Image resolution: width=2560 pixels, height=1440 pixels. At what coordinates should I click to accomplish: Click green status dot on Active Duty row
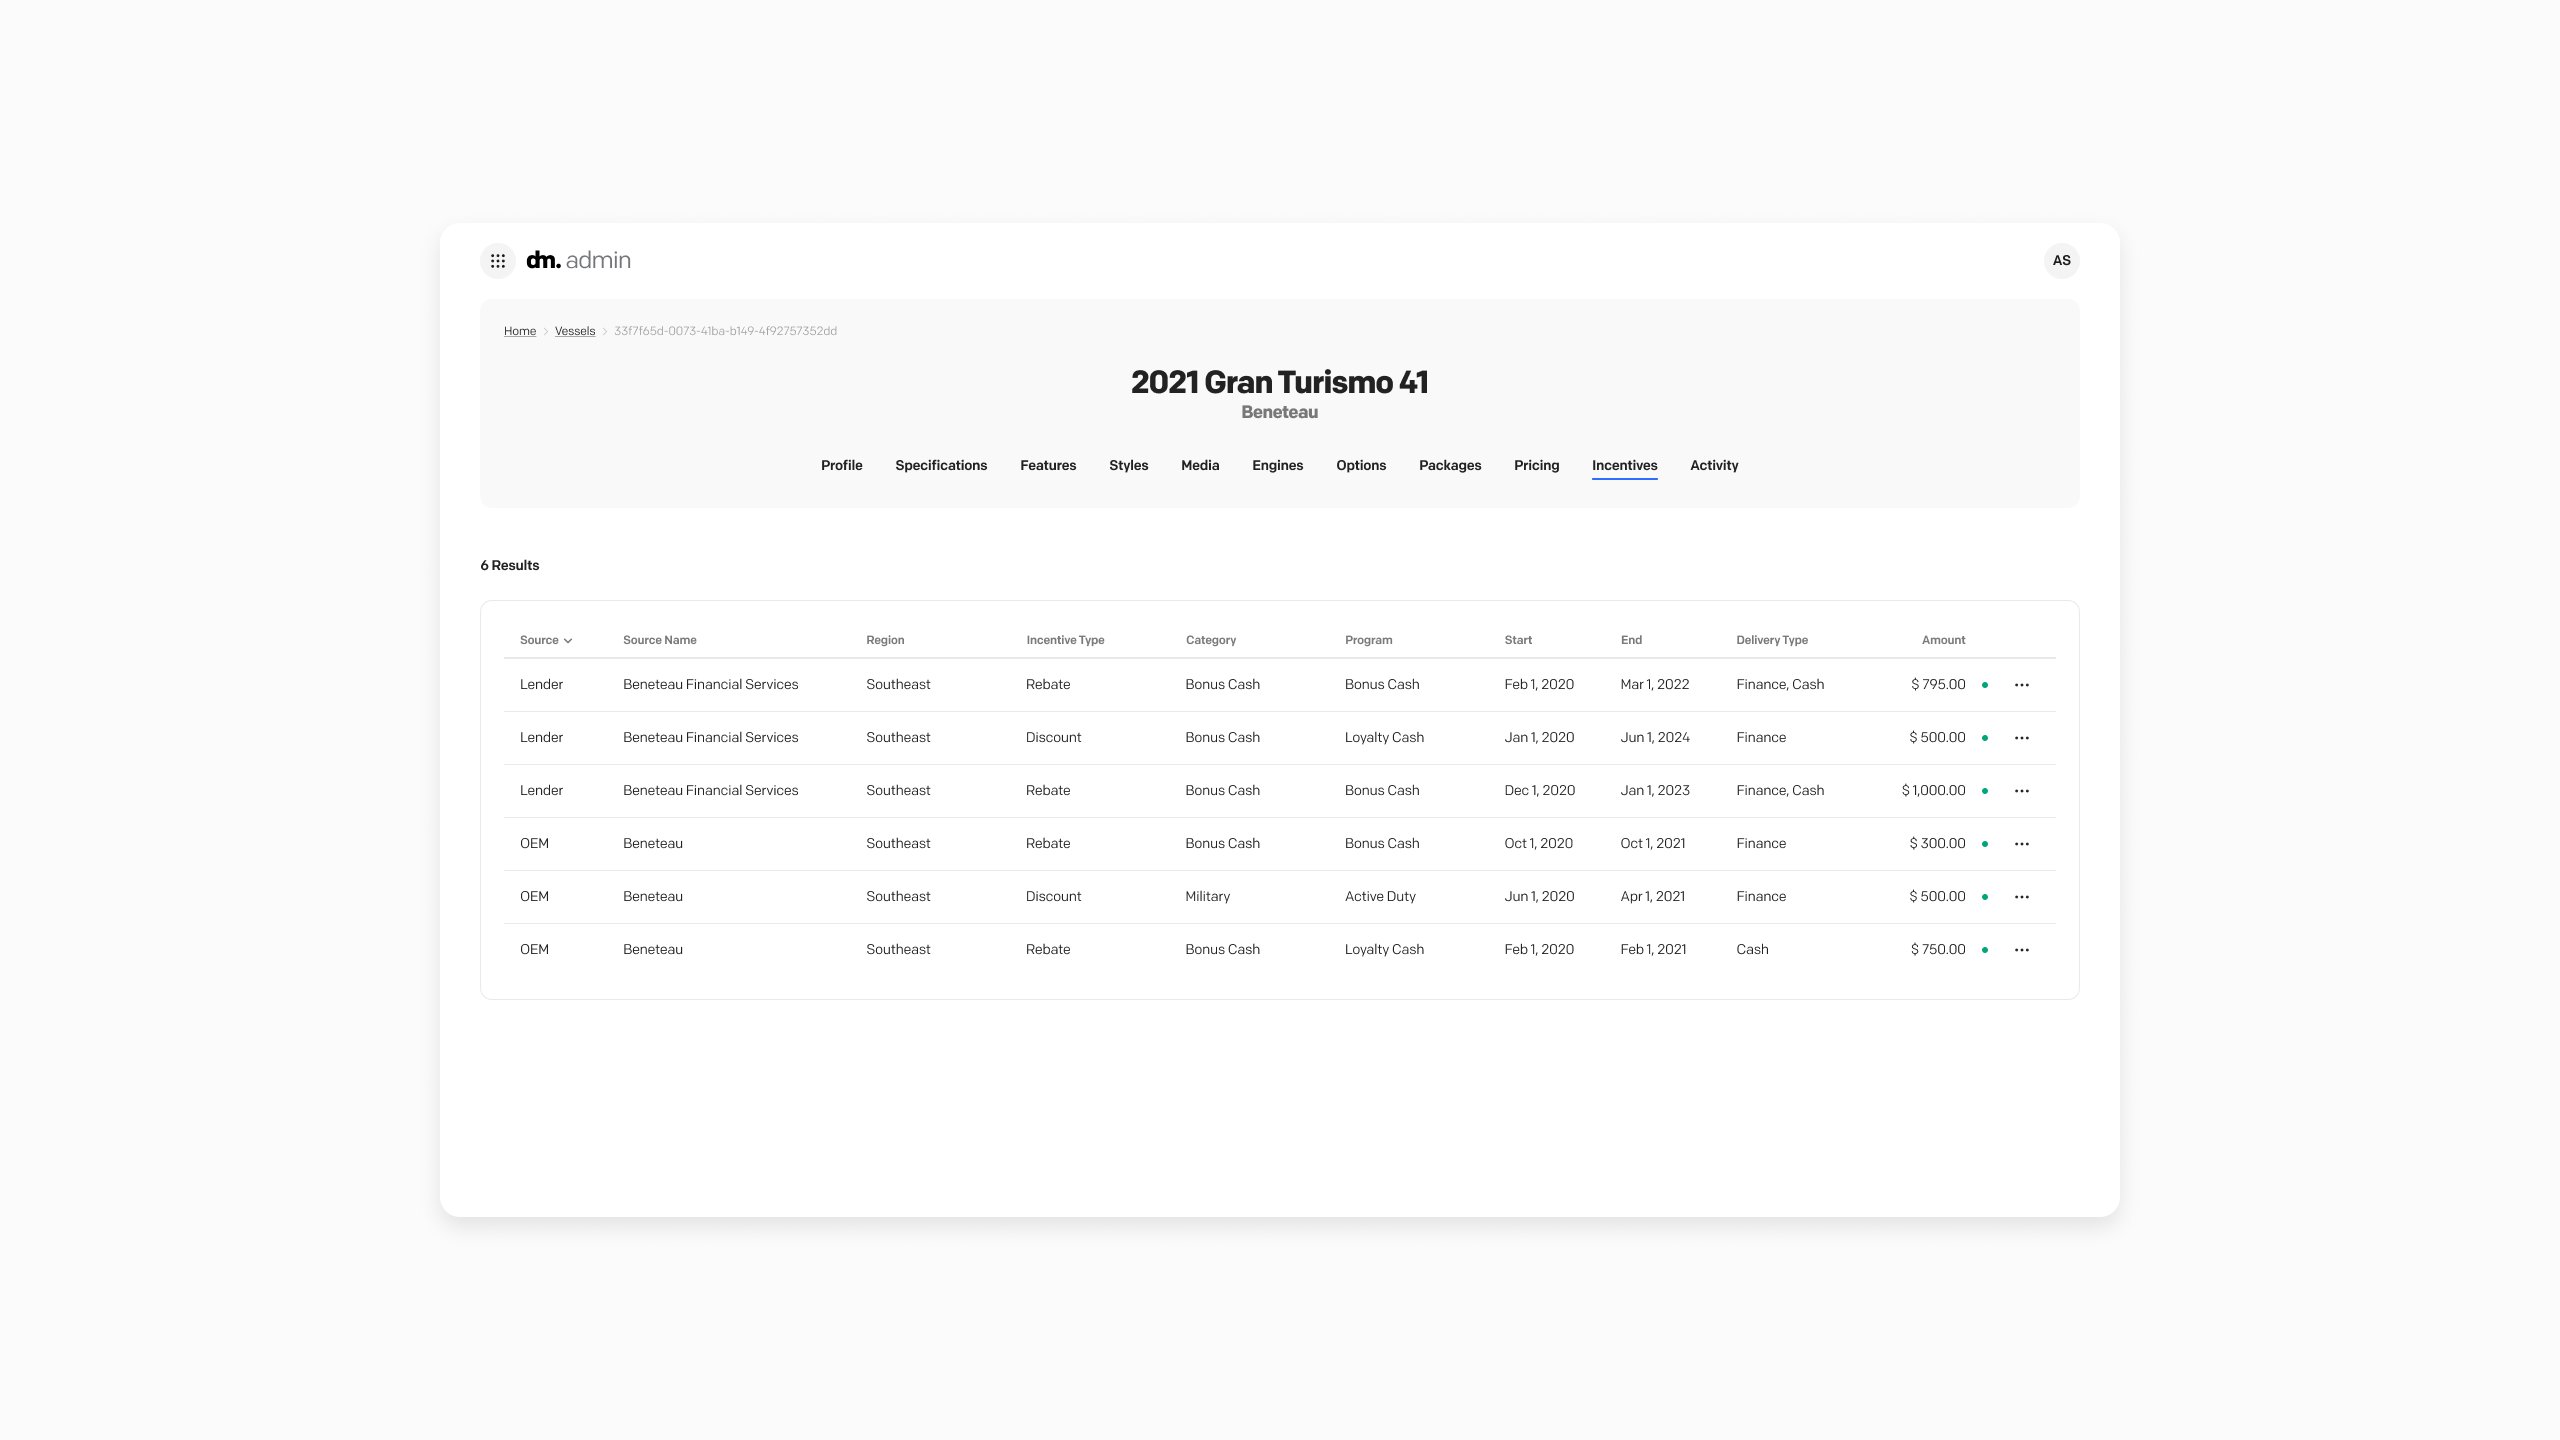point(1985,897)
